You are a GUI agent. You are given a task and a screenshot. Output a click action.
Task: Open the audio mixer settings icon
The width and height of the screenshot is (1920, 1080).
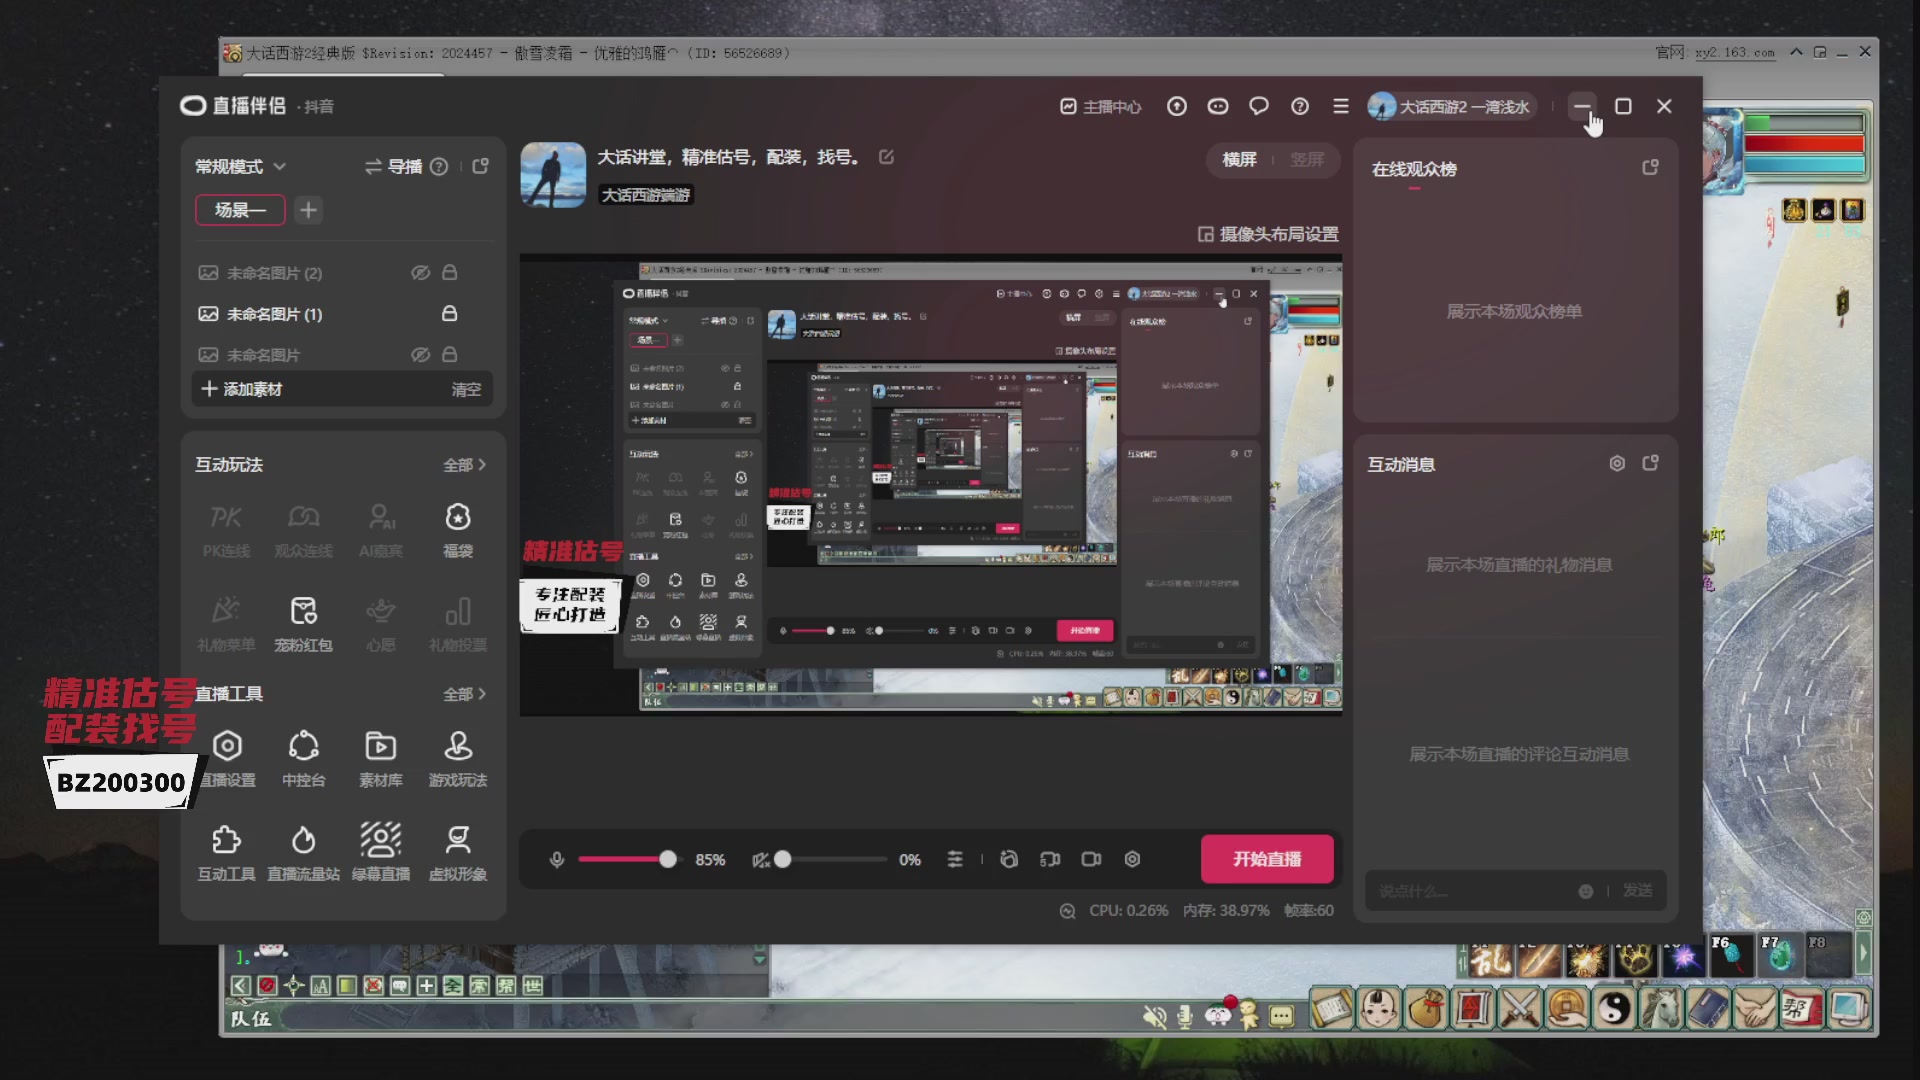tap(955, 860)
